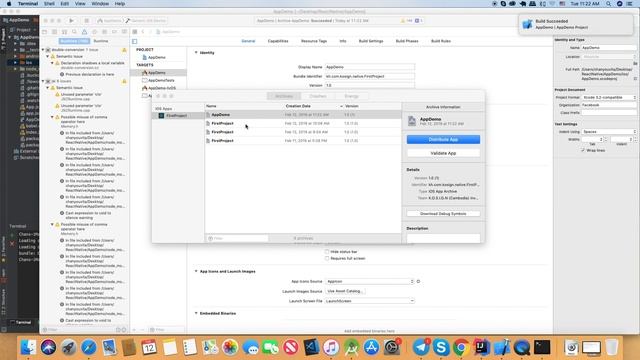Open Android Studio from the dock

[x=351, y=347]
